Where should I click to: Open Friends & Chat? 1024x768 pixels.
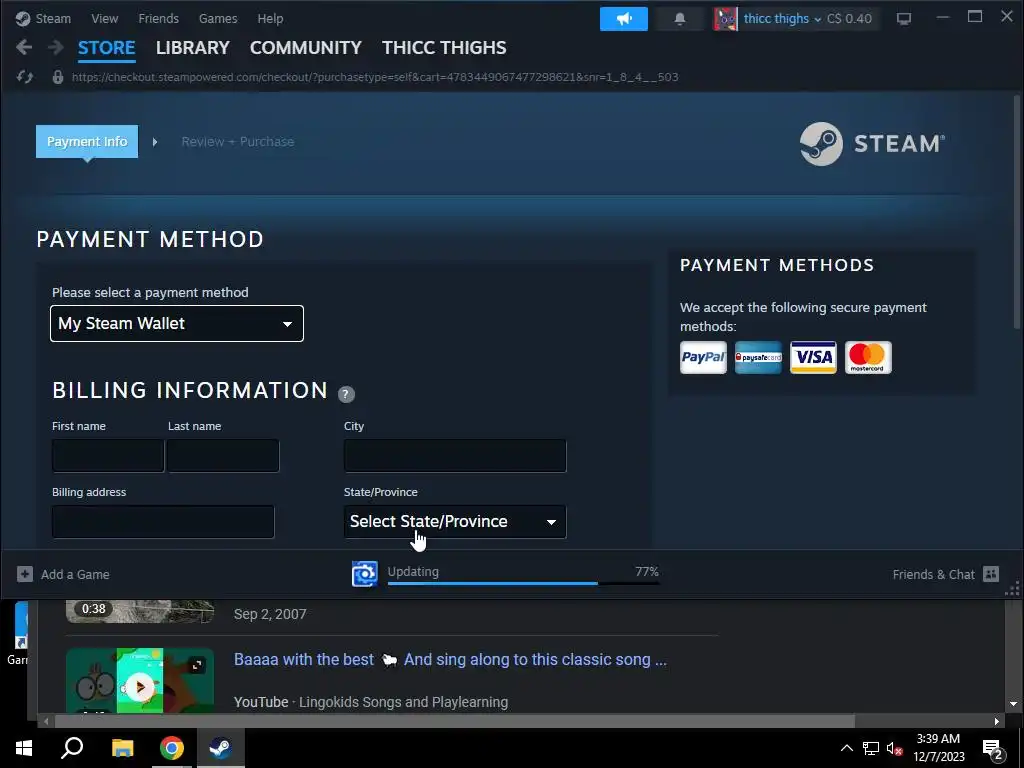[933, 575]
